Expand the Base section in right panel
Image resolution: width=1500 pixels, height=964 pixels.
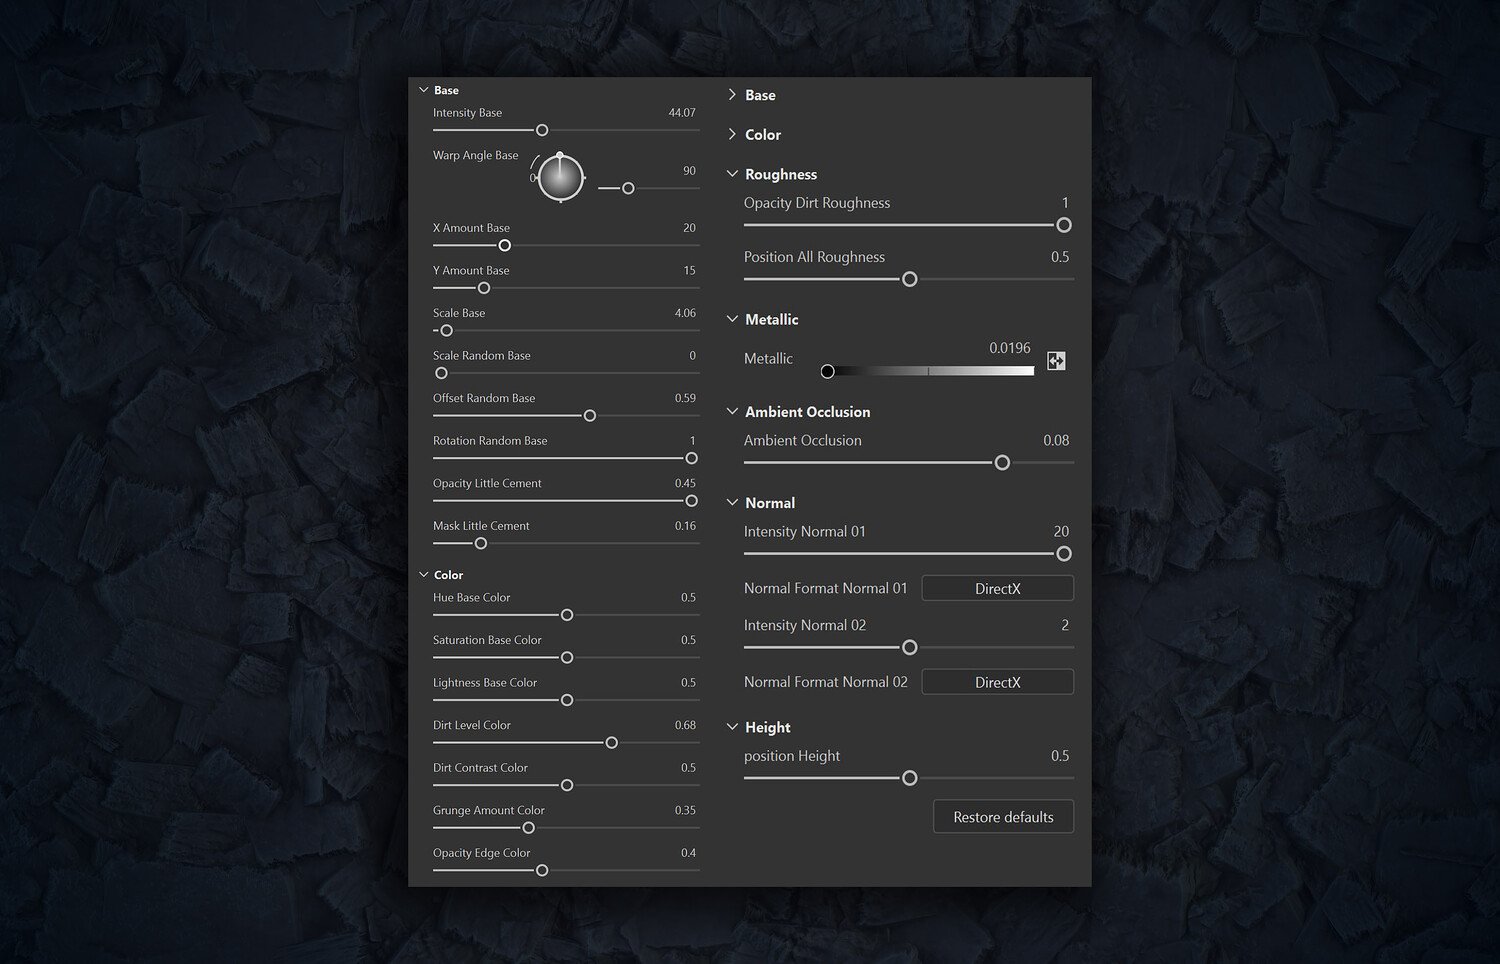point(732,95)
